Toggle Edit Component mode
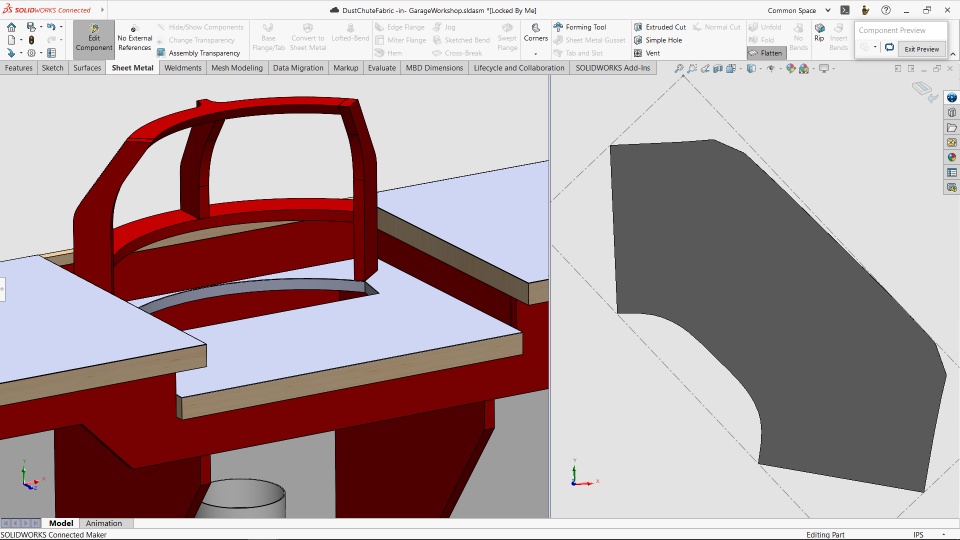 pos(94,37)
